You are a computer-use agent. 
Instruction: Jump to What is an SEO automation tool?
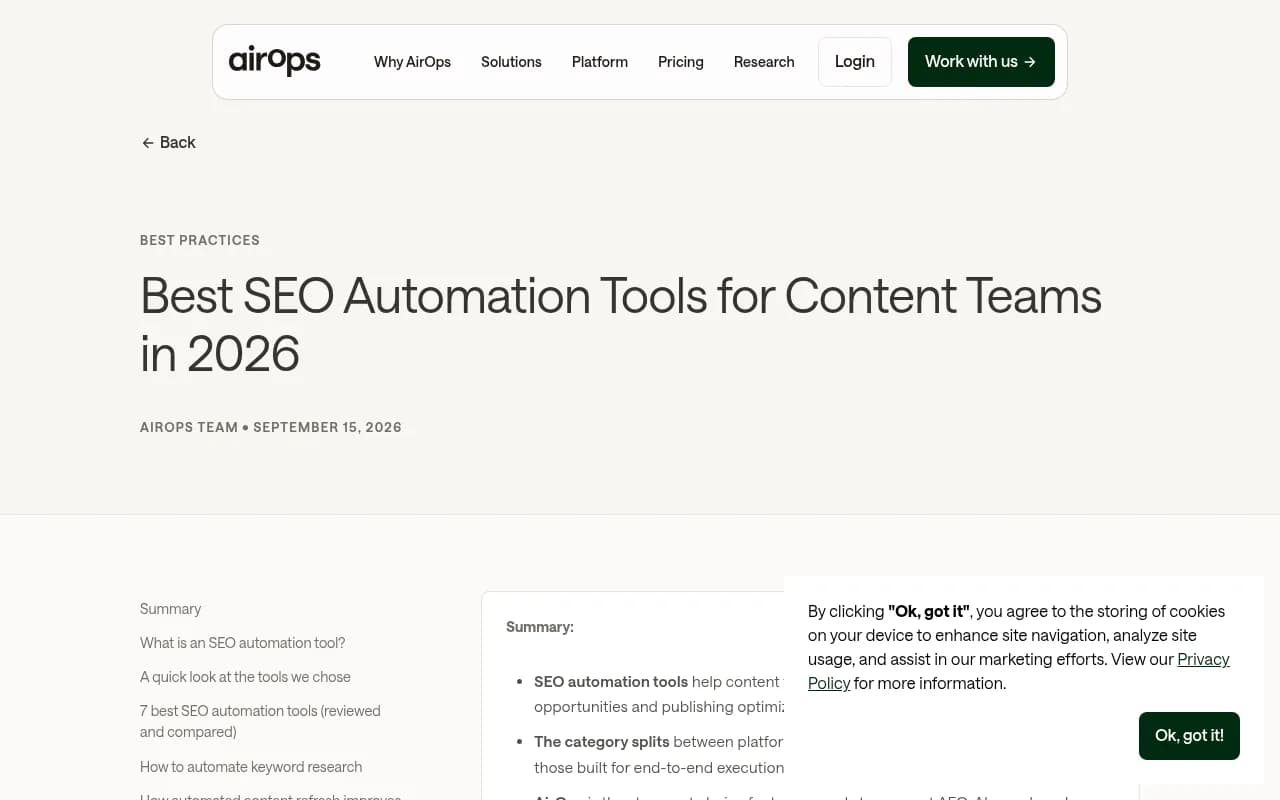point(242,643)
